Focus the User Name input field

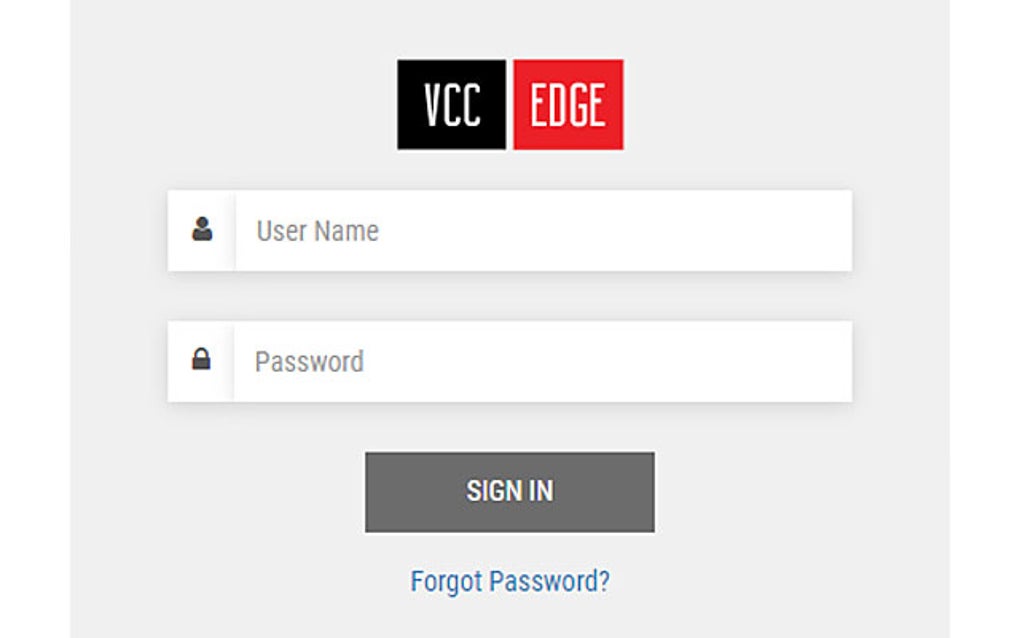(542, 231)
